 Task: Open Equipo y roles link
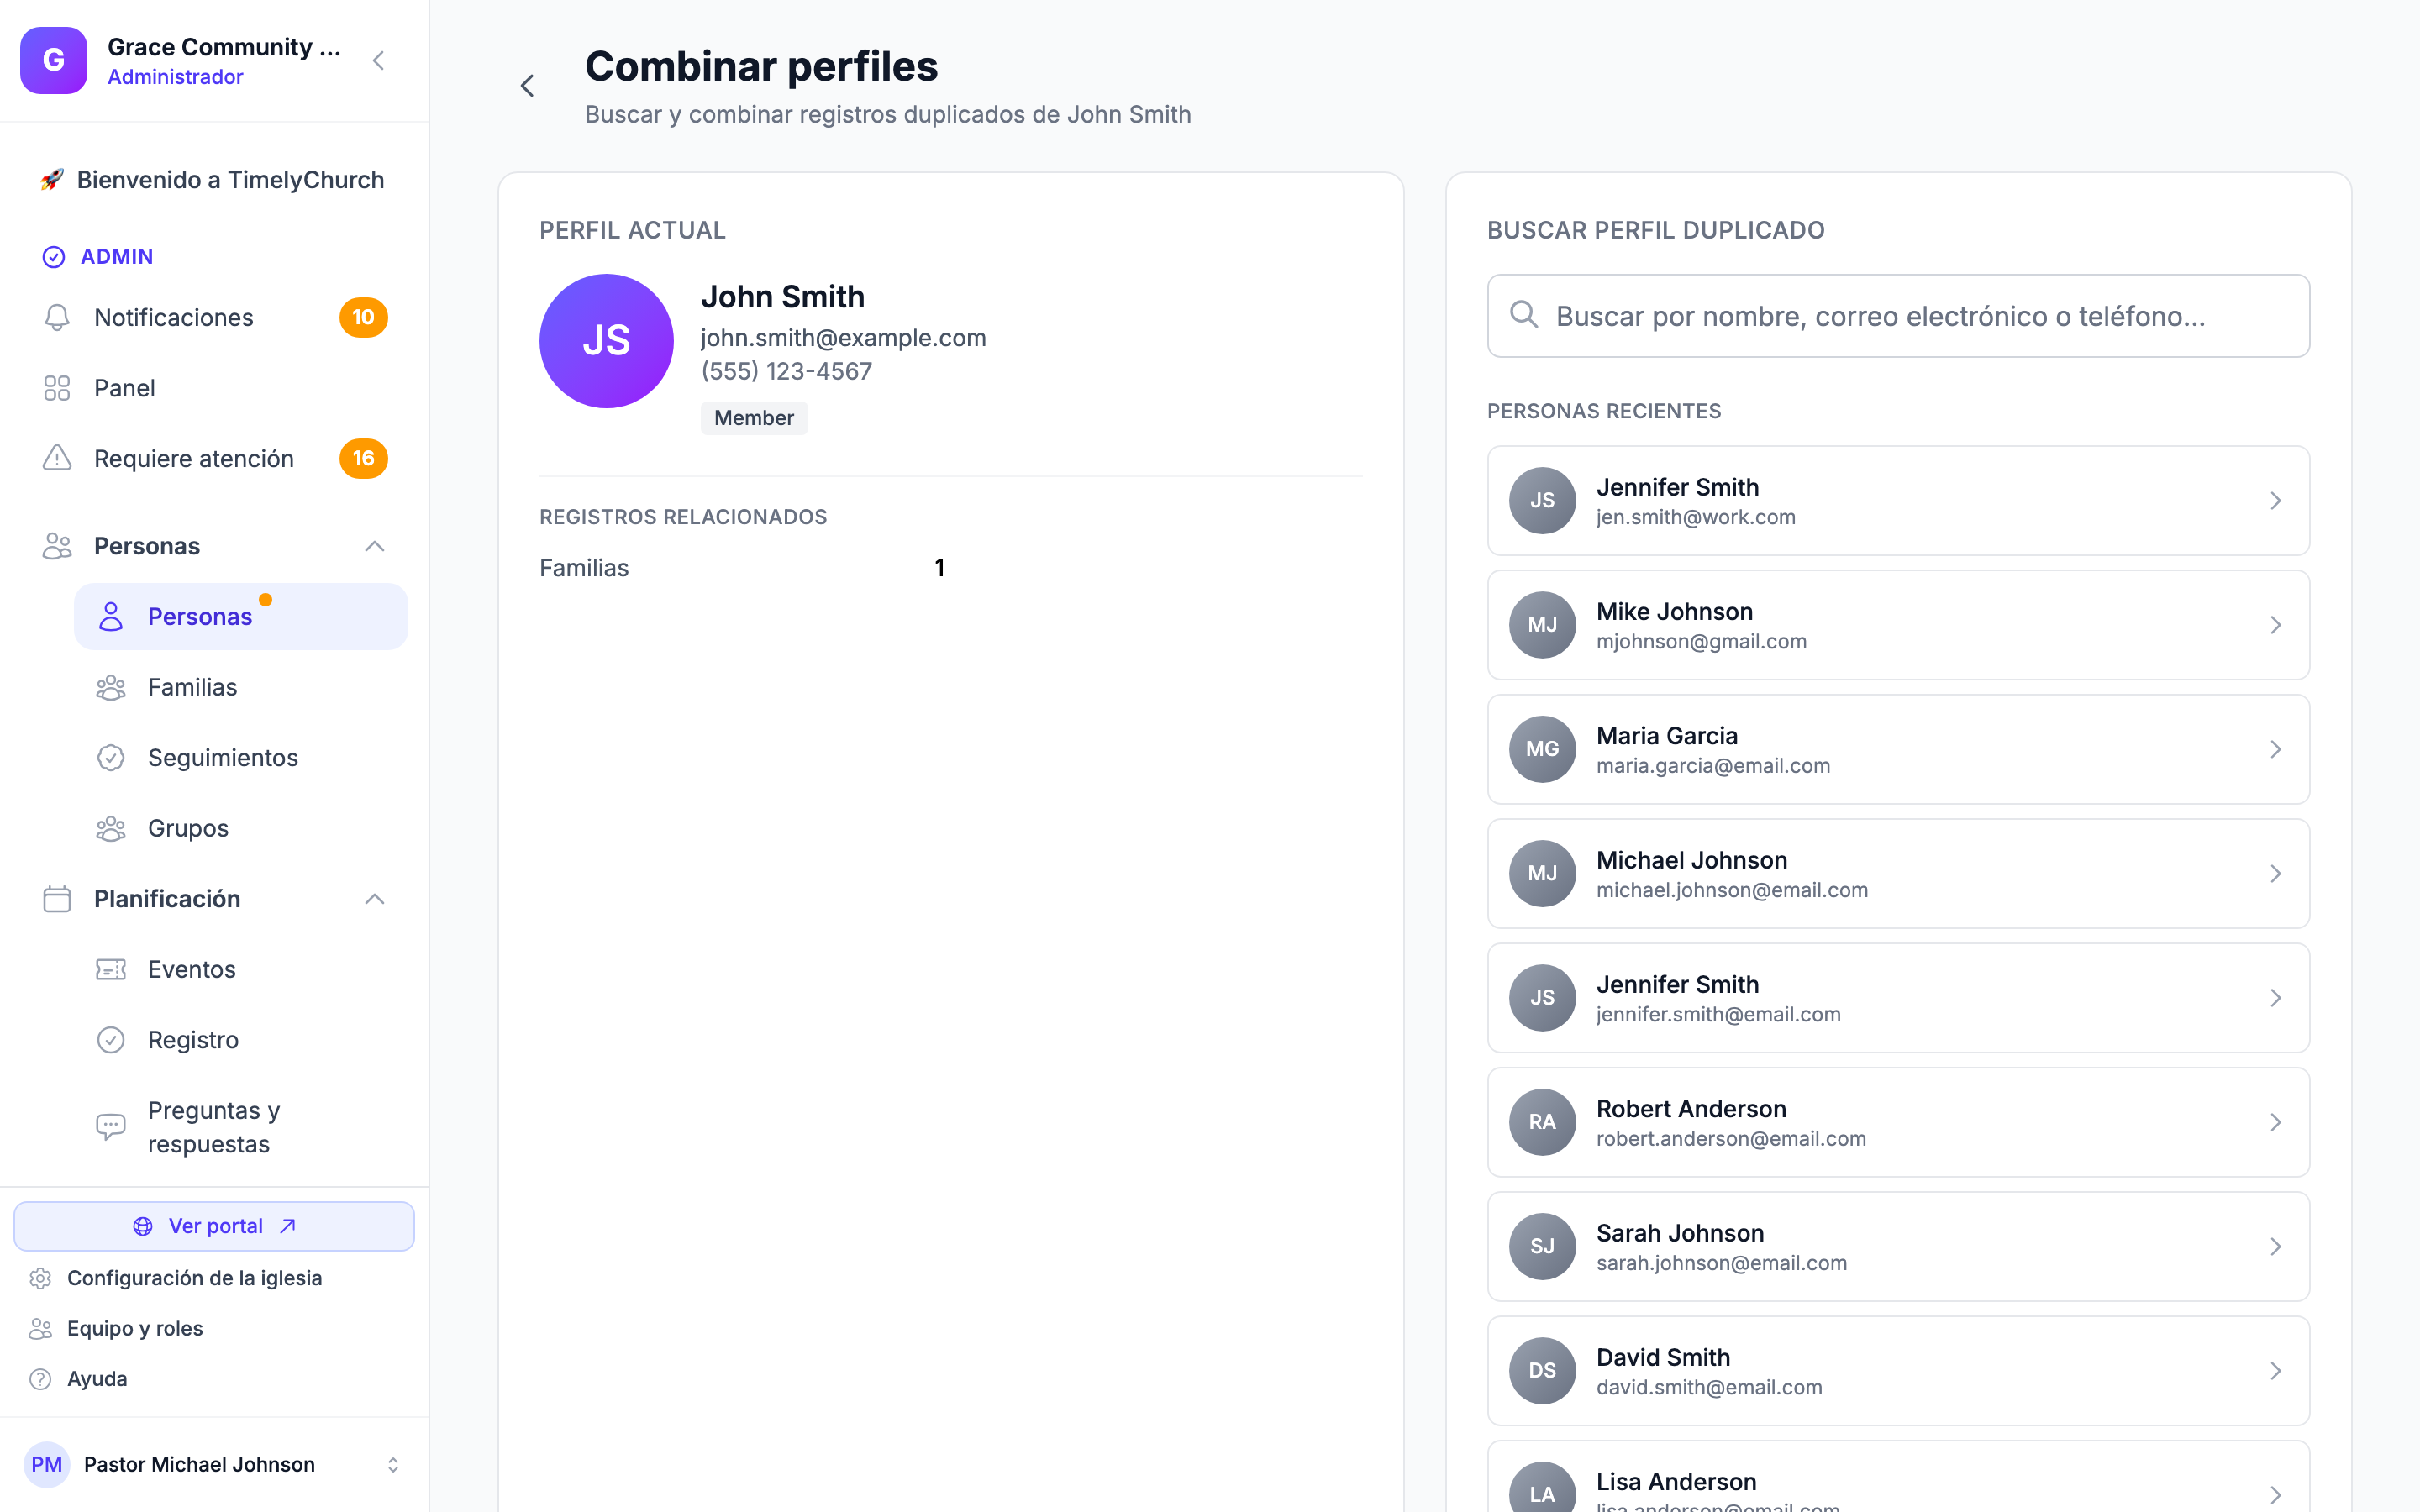click(x=135, y=1328)
